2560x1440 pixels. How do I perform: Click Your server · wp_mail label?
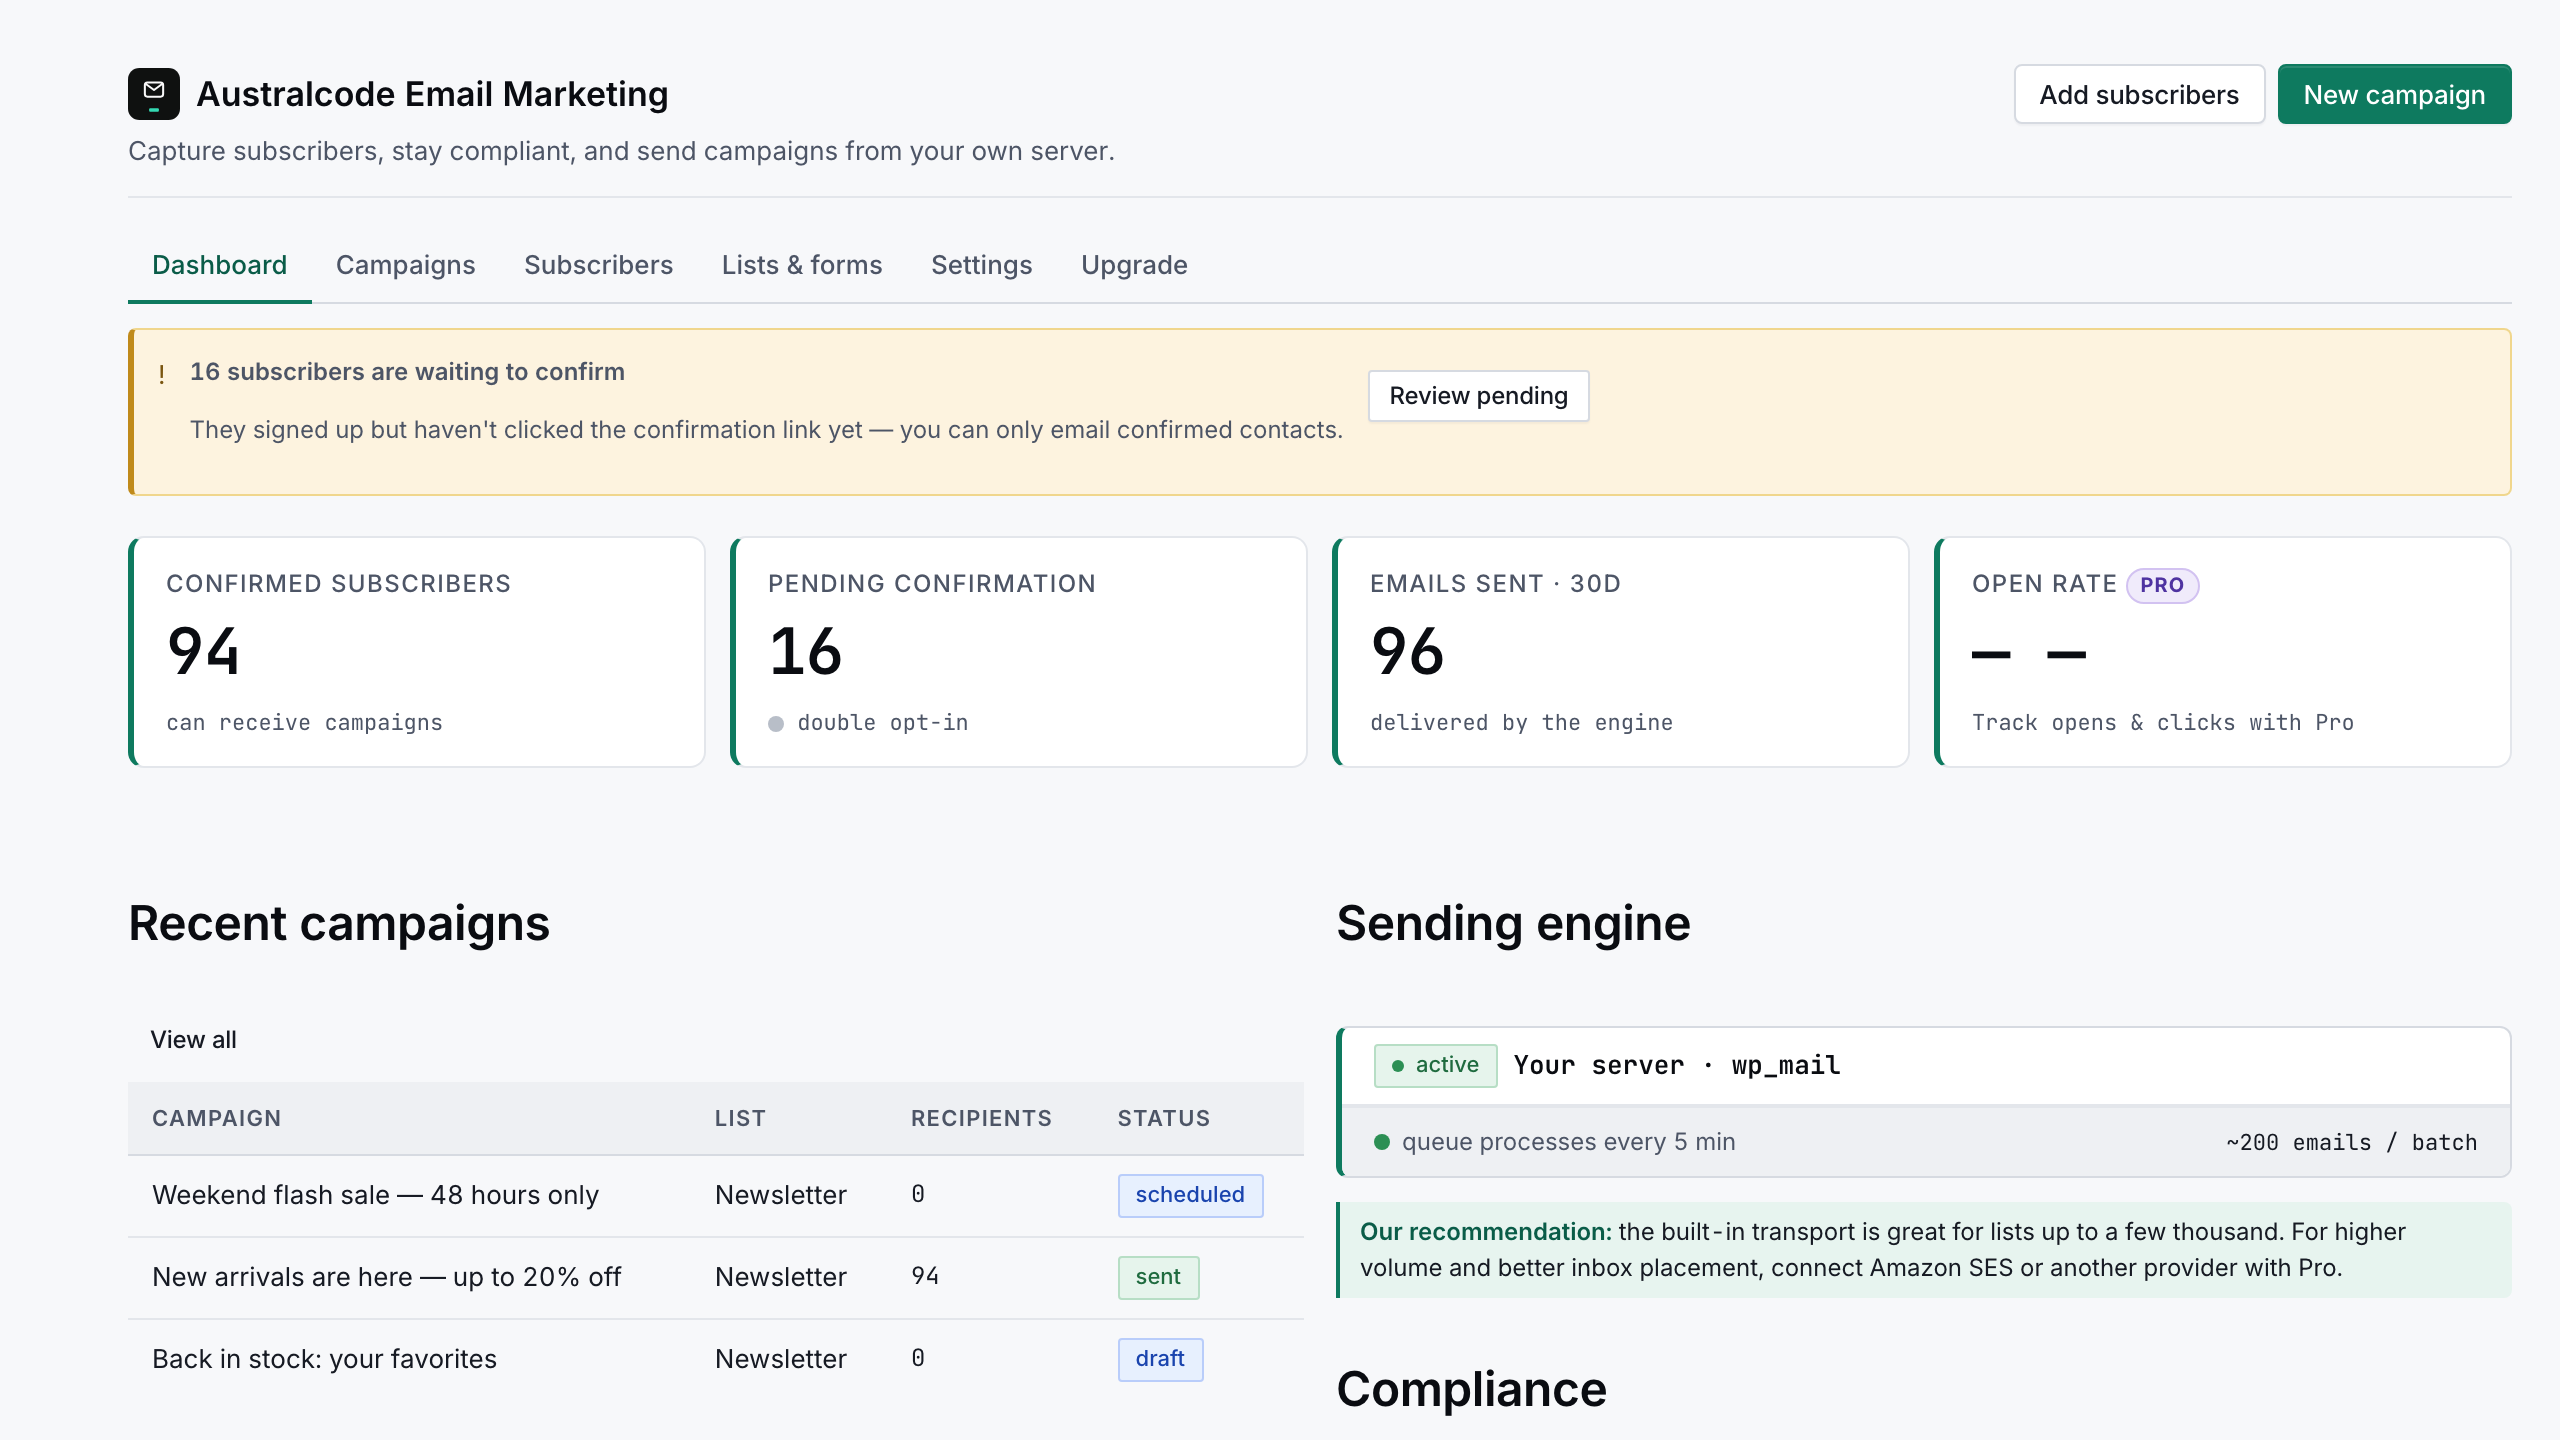point(1676,1066)
